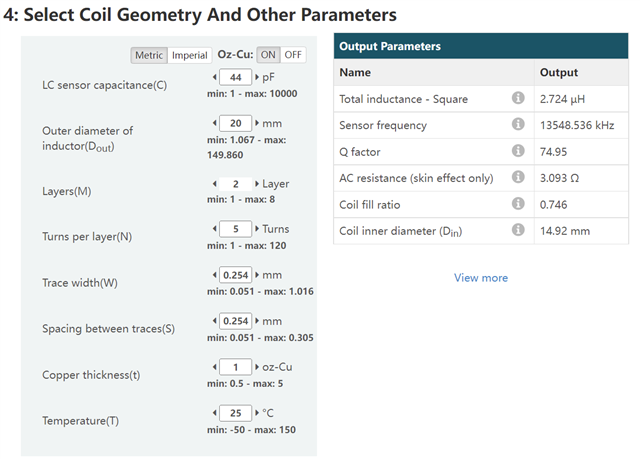
Task: Show AC resistance info tooltip icon
Action: [518, 177]
